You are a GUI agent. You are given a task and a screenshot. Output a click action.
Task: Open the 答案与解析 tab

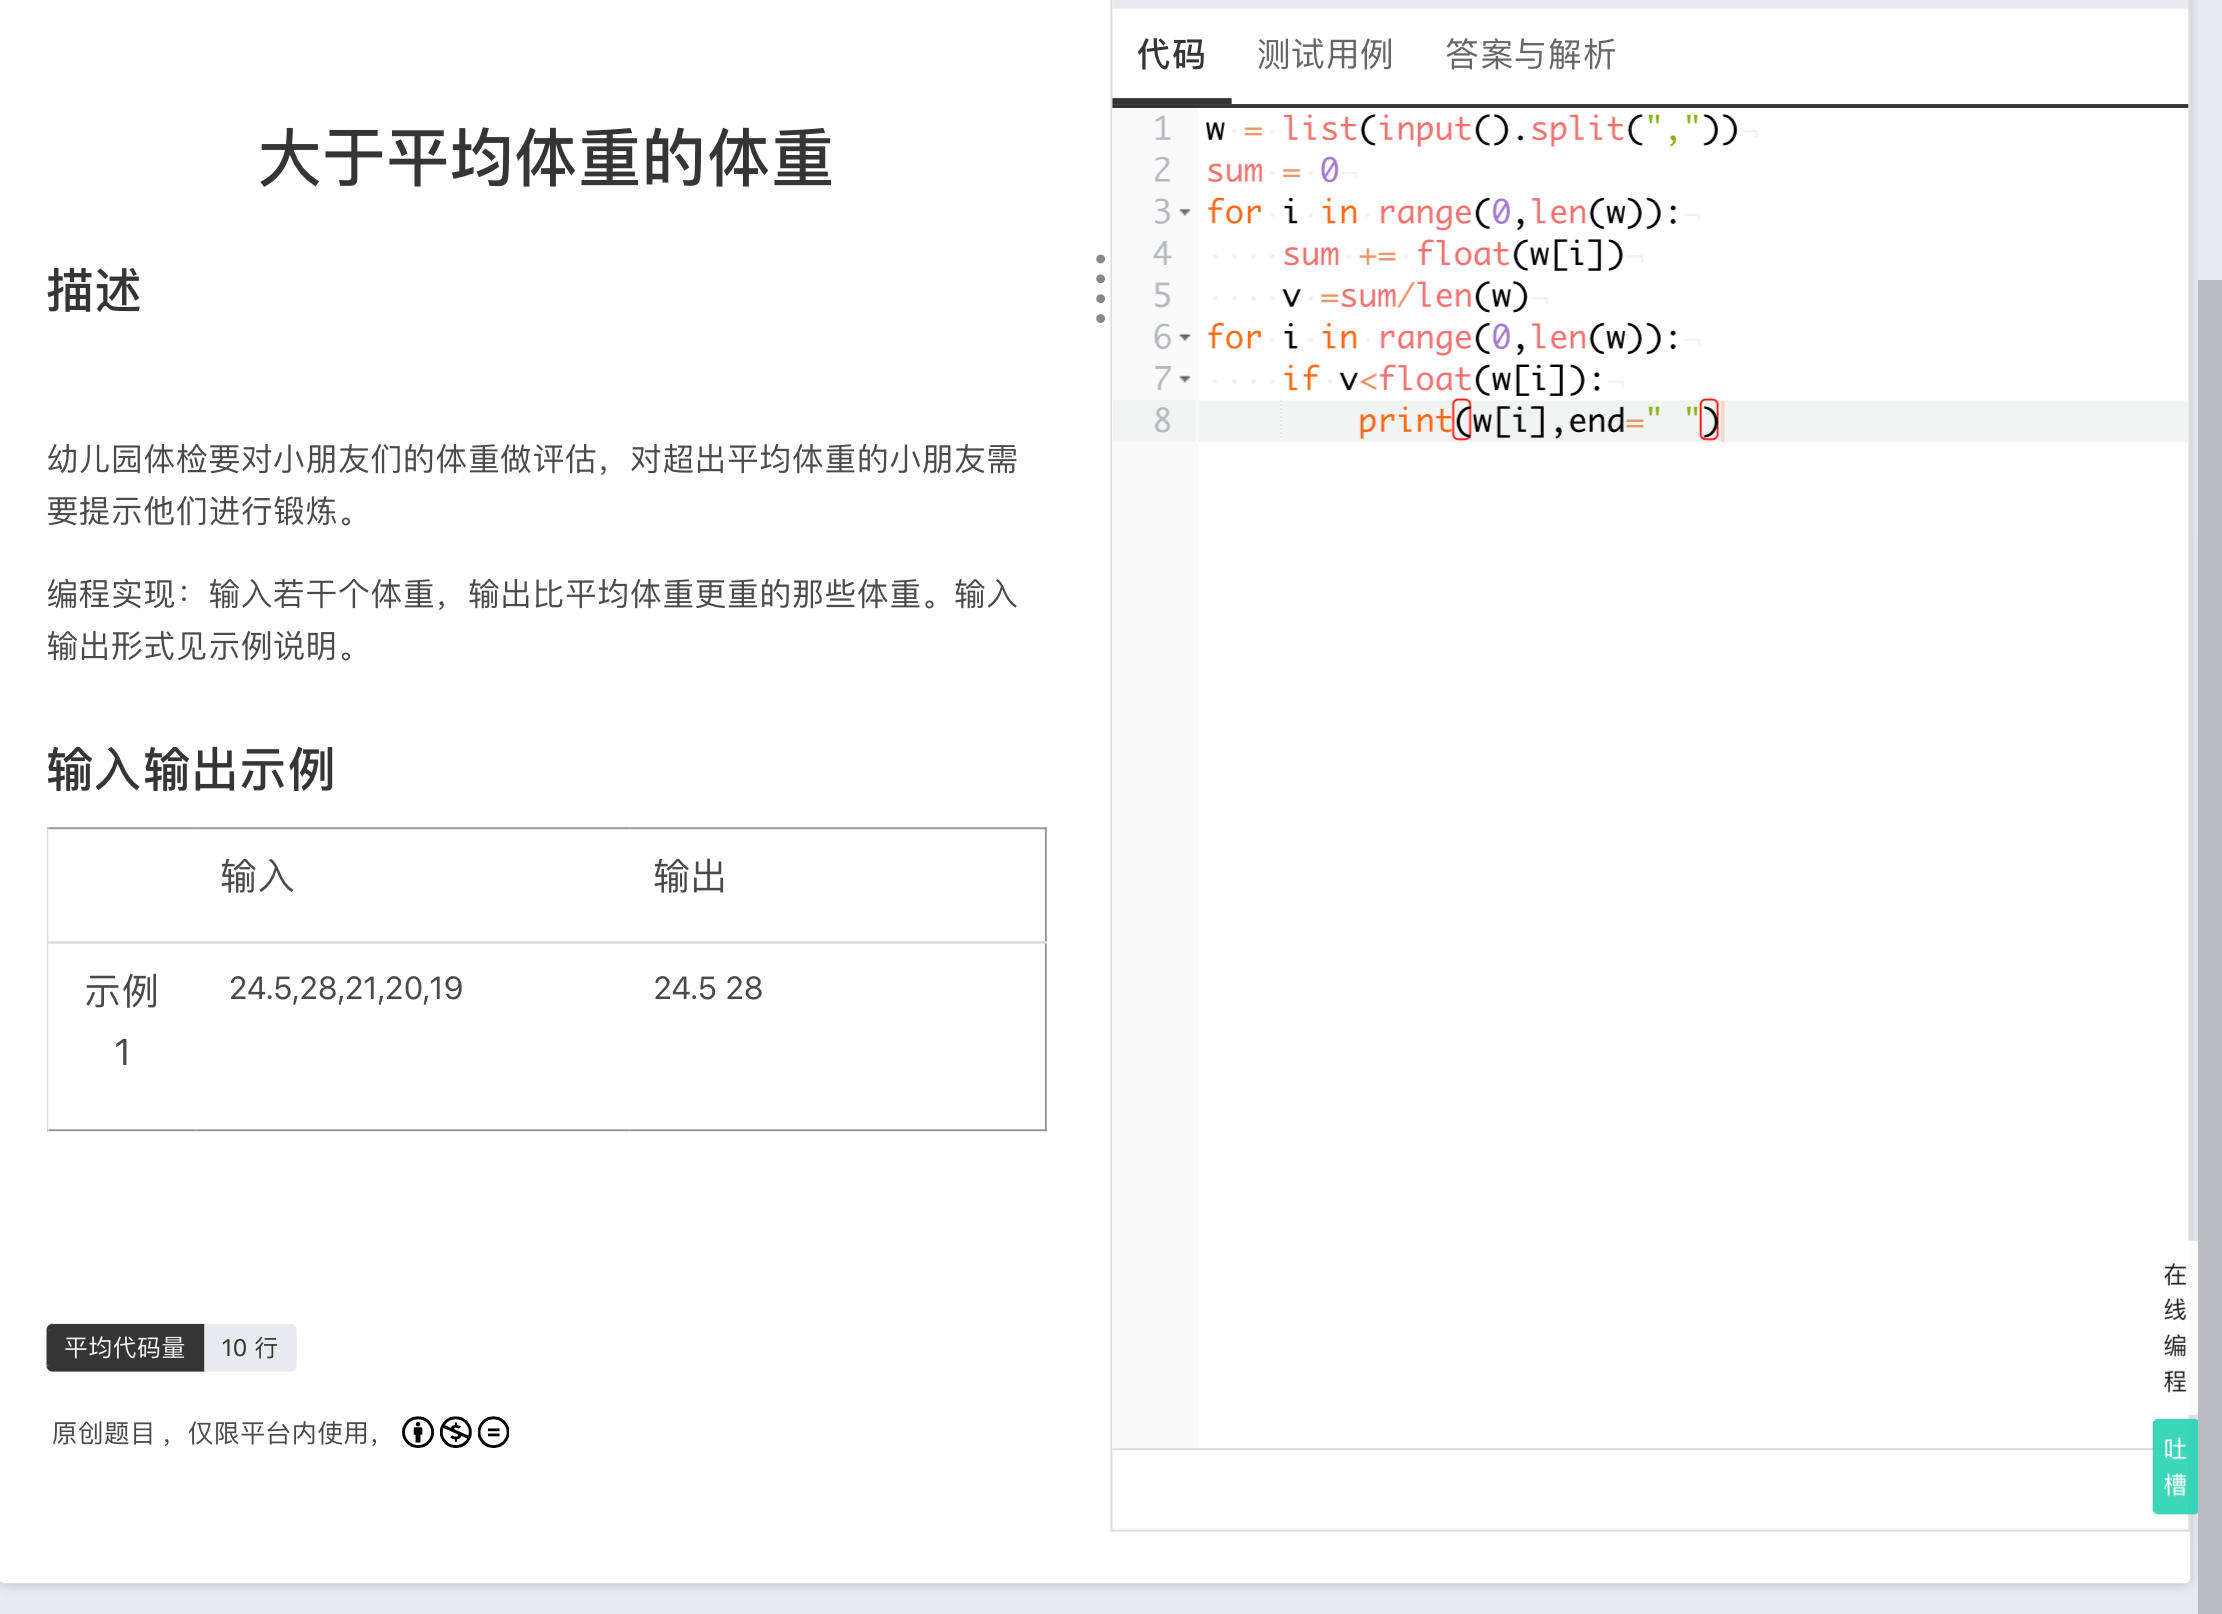[1529, 54]
